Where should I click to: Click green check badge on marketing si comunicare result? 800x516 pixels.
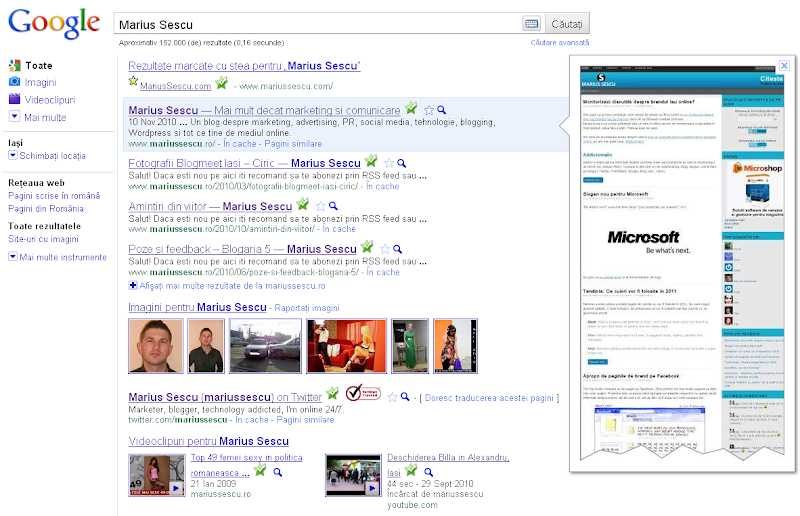coord(411,107)
